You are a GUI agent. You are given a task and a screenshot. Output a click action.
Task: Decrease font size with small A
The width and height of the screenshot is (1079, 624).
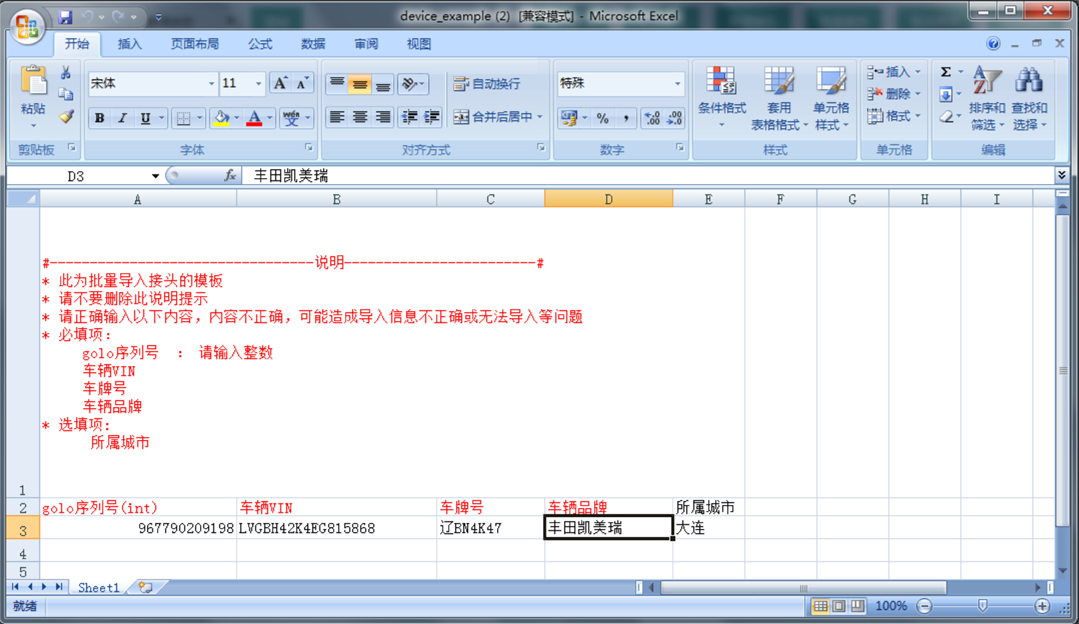(x=301, y=84)
